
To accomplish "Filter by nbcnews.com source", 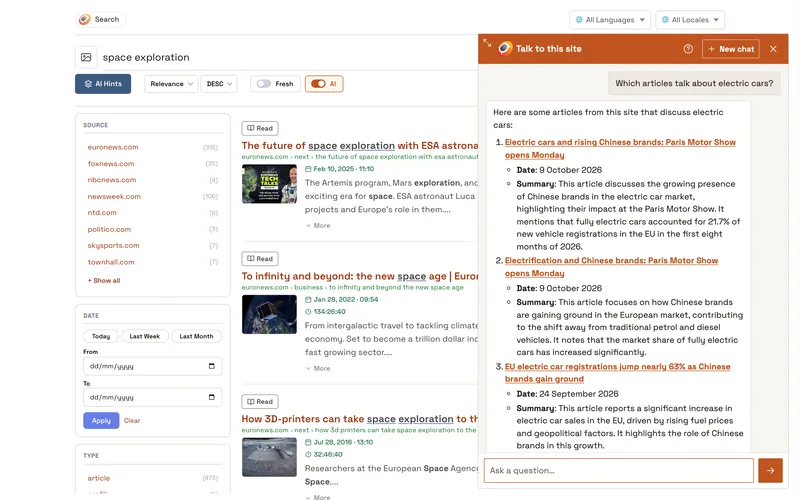I will coord(112,180).
